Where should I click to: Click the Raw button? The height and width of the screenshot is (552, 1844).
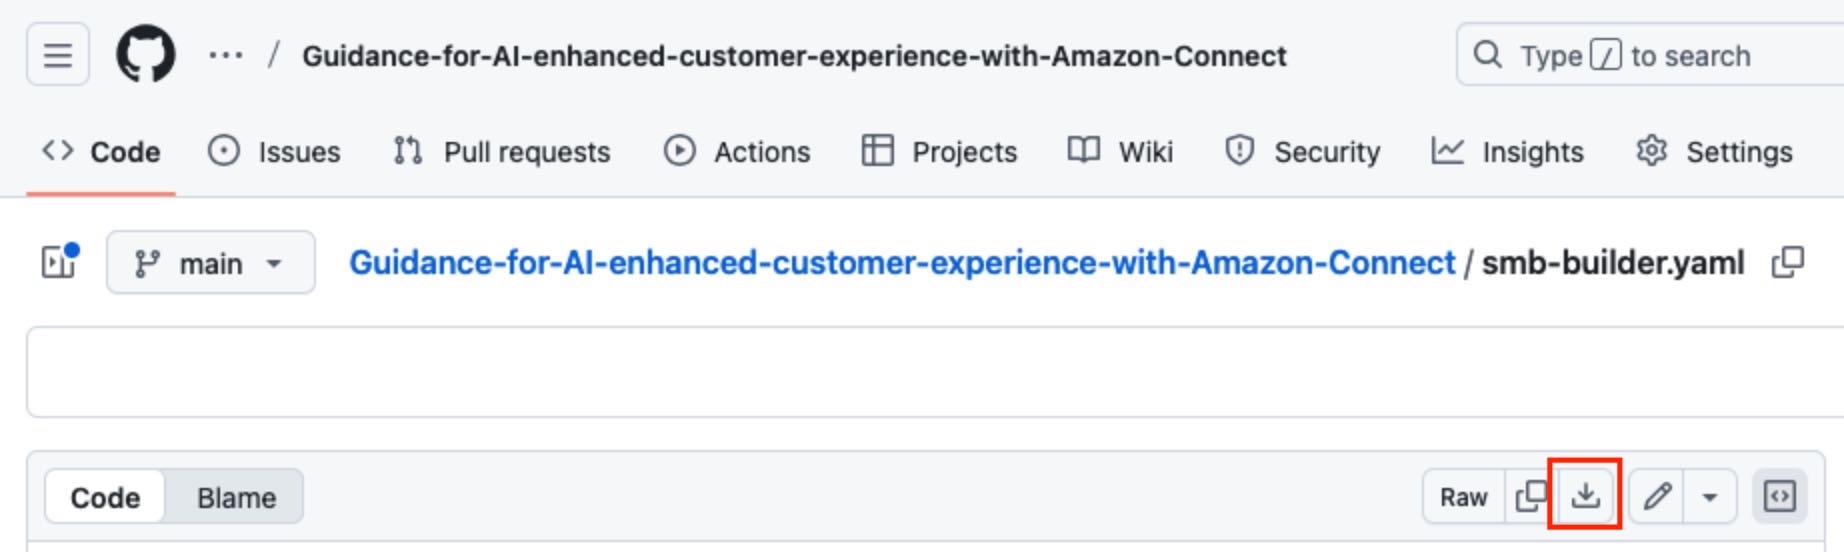(x=1463, y=496)
